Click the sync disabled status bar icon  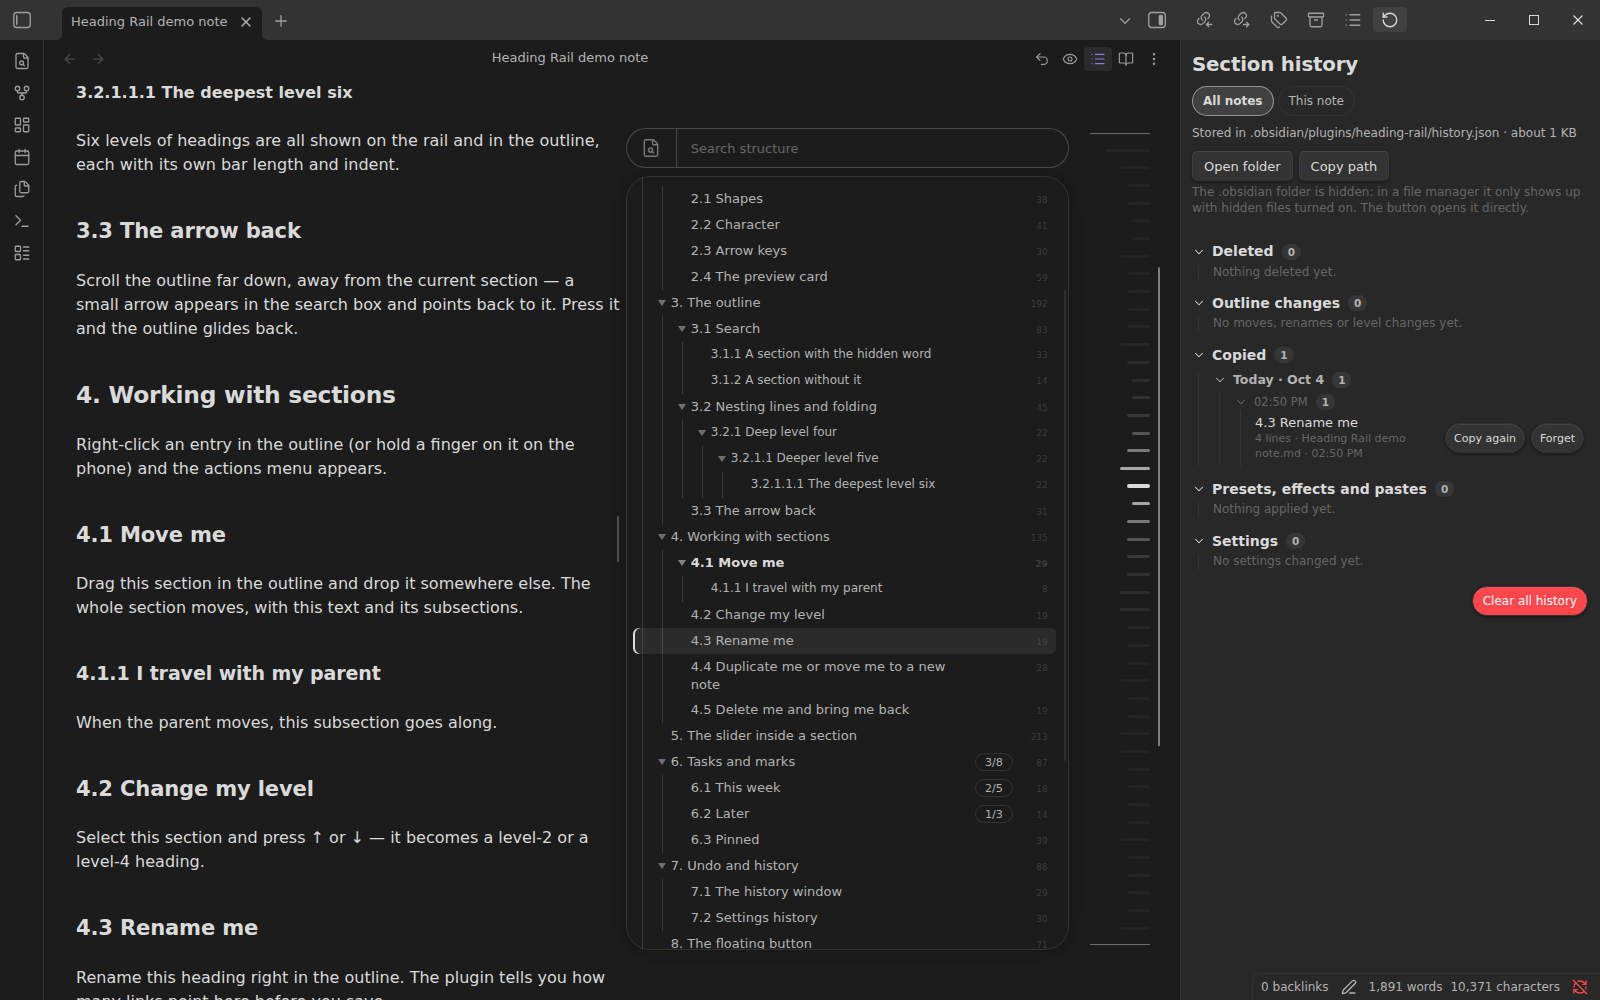tap(1580, 987)
